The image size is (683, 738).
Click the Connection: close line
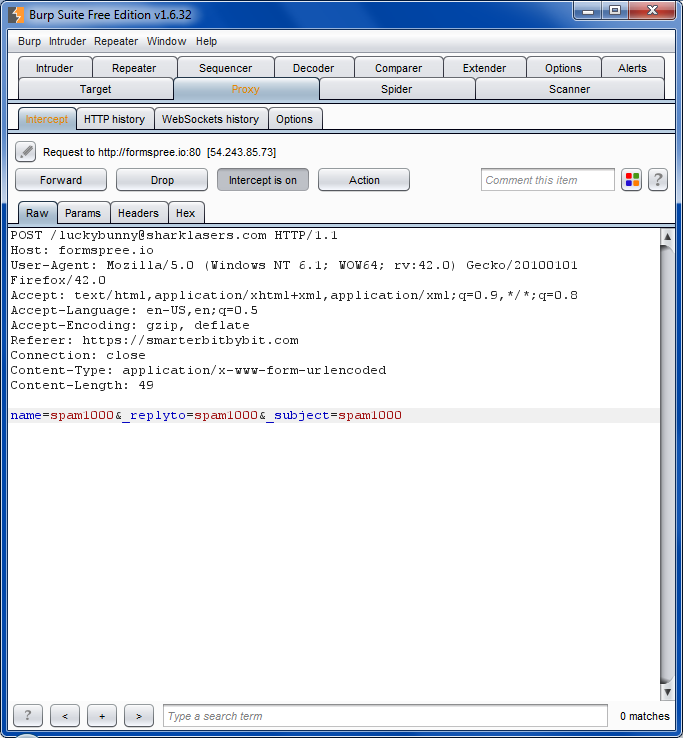click(78, 355)
